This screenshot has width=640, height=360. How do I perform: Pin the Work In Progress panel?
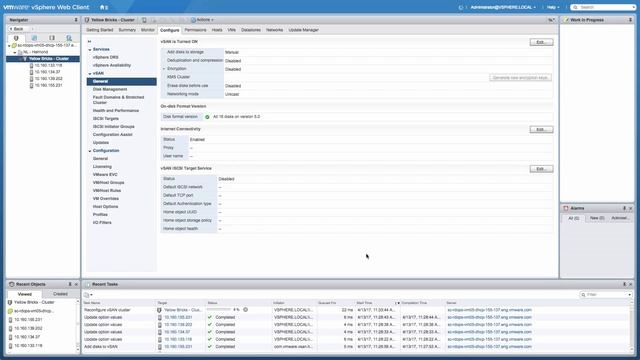point(631,20)
